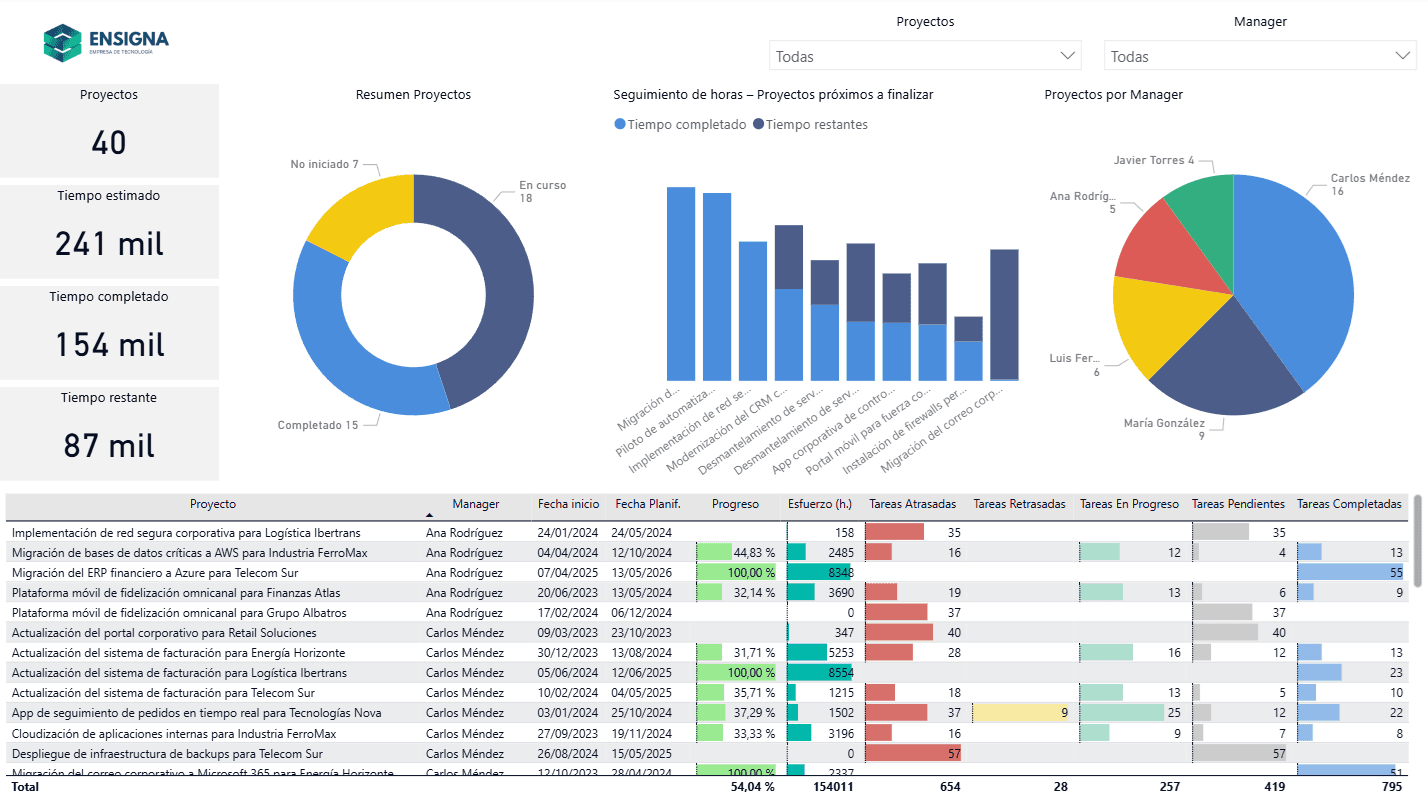Click the Ensigna company logo
The height and width of the screenshot is (800, 1428).
pos(104,42)
